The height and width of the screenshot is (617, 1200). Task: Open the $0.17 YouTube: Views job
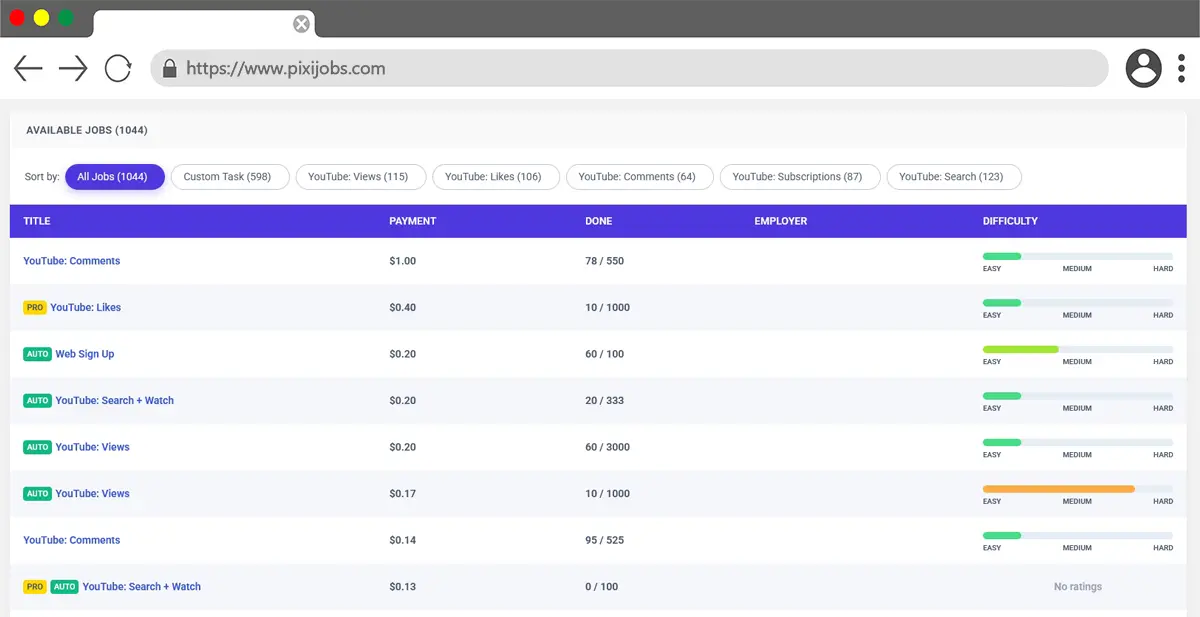click(93, 494)
